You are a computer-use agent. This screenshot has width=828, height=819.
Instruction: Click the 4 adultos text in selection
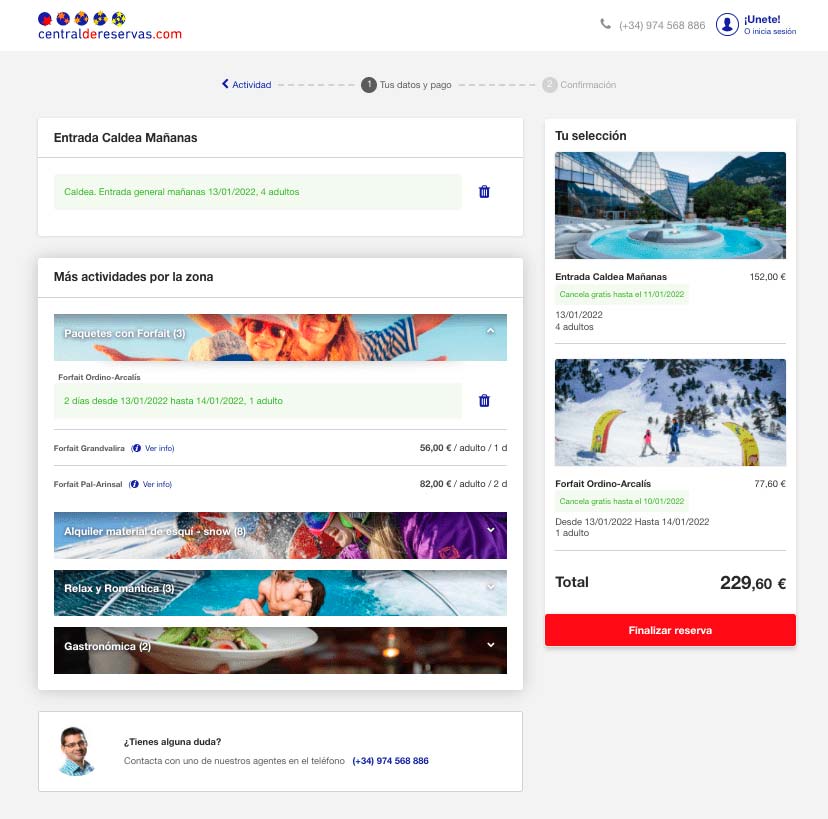574,327
